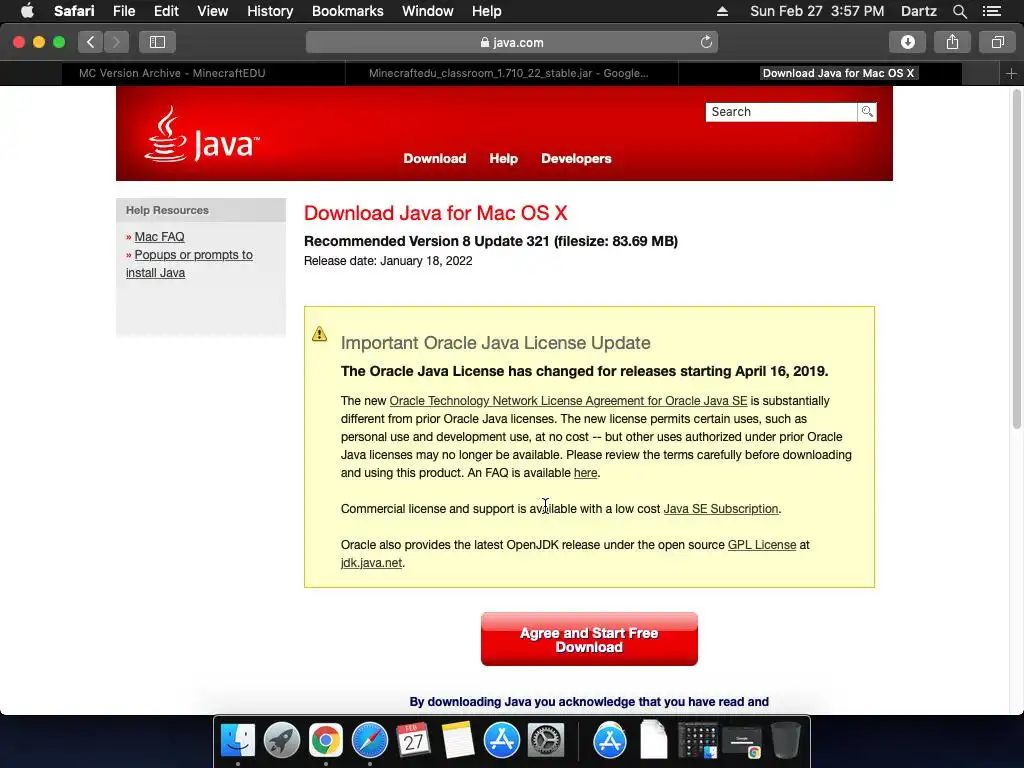The image size is (1024, 768).
Task: Click the menu bar date and time
Action: click(817, 11)
